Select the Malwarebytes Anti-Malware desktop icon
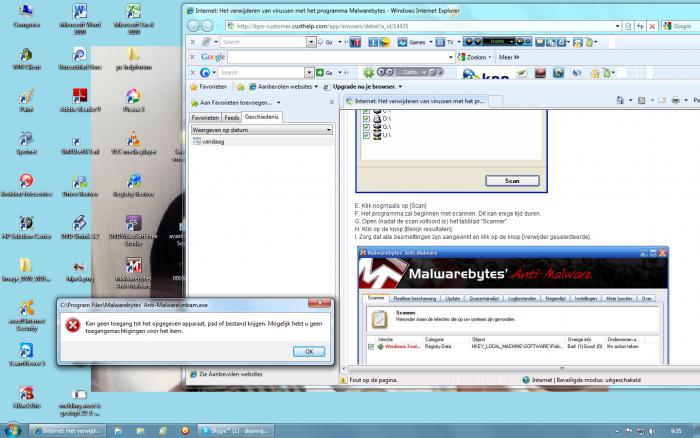Image resolution: width=700 pixels, height=438 pixels. click(x=133, y=273)
